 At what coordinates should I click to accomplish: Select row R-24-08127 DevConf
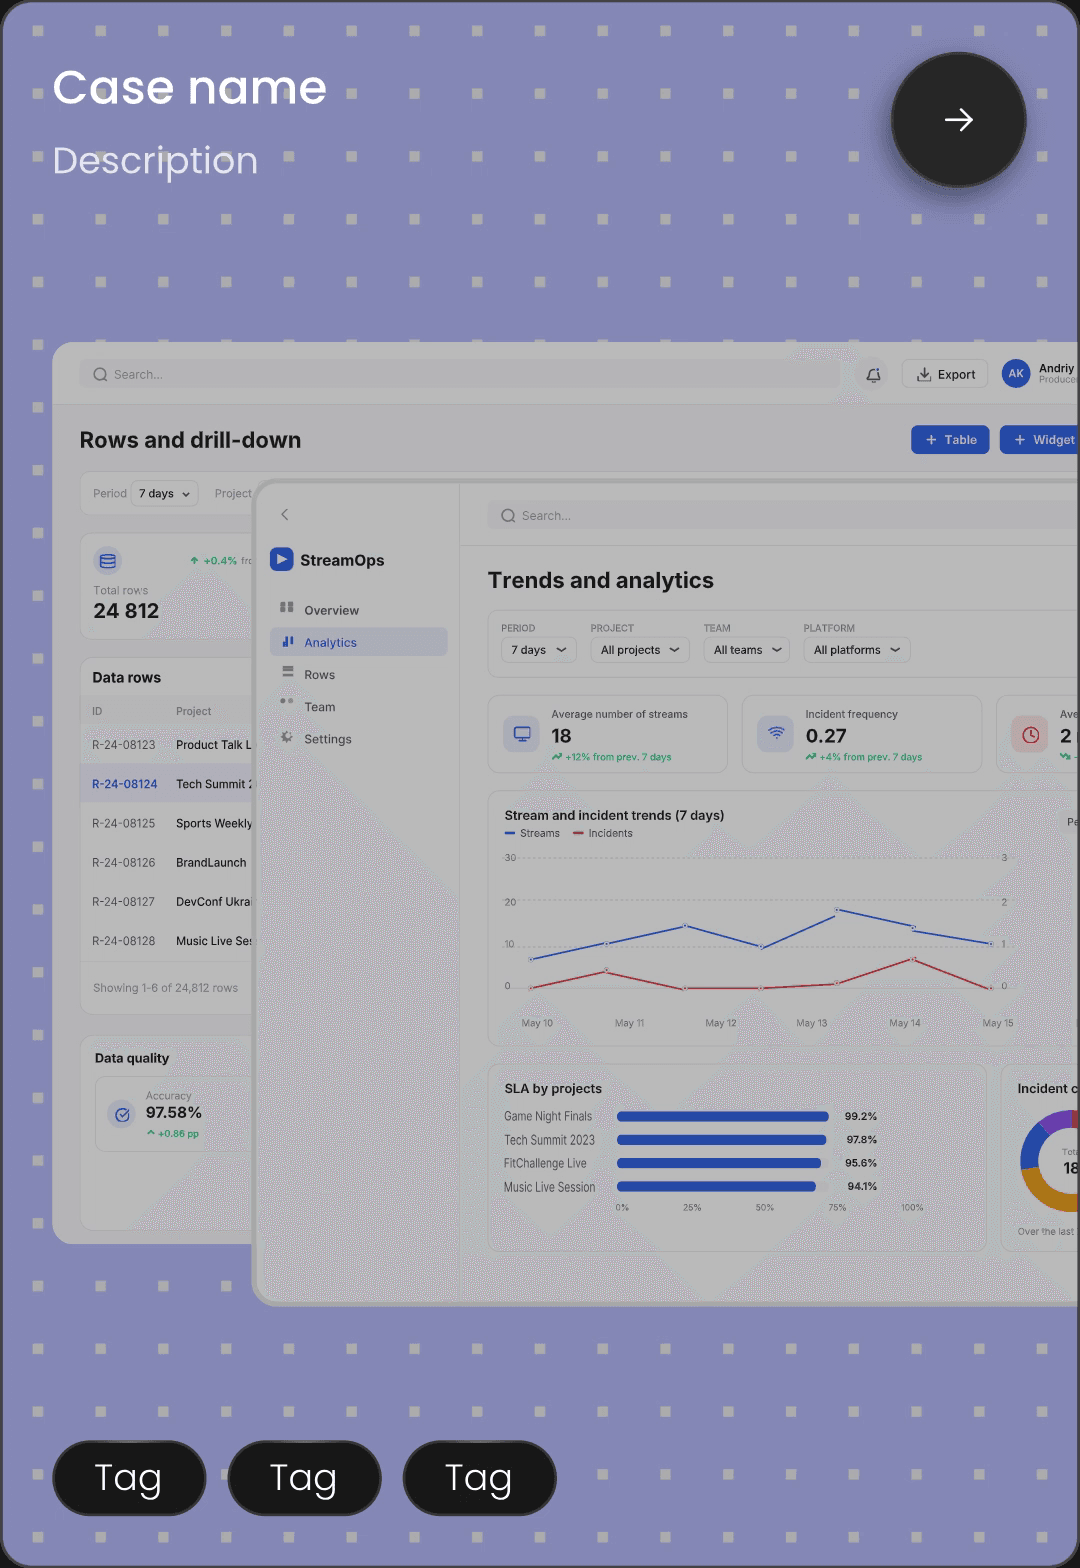(166, 901)
